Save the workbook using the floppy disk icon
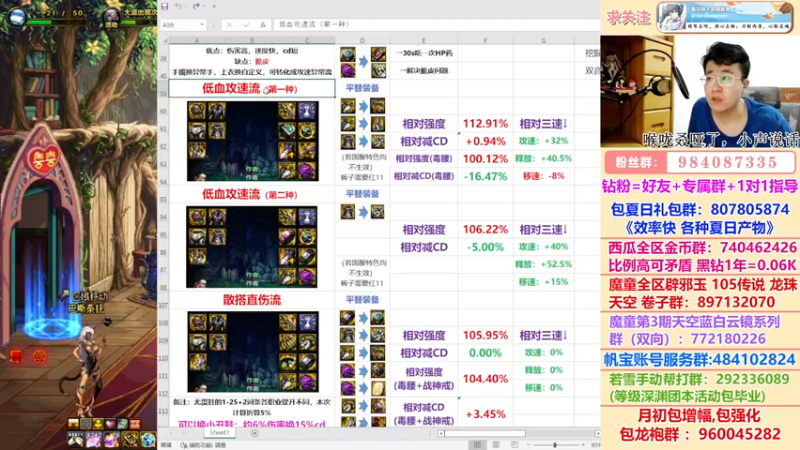The image size is (800, 450). click(164, 7)
